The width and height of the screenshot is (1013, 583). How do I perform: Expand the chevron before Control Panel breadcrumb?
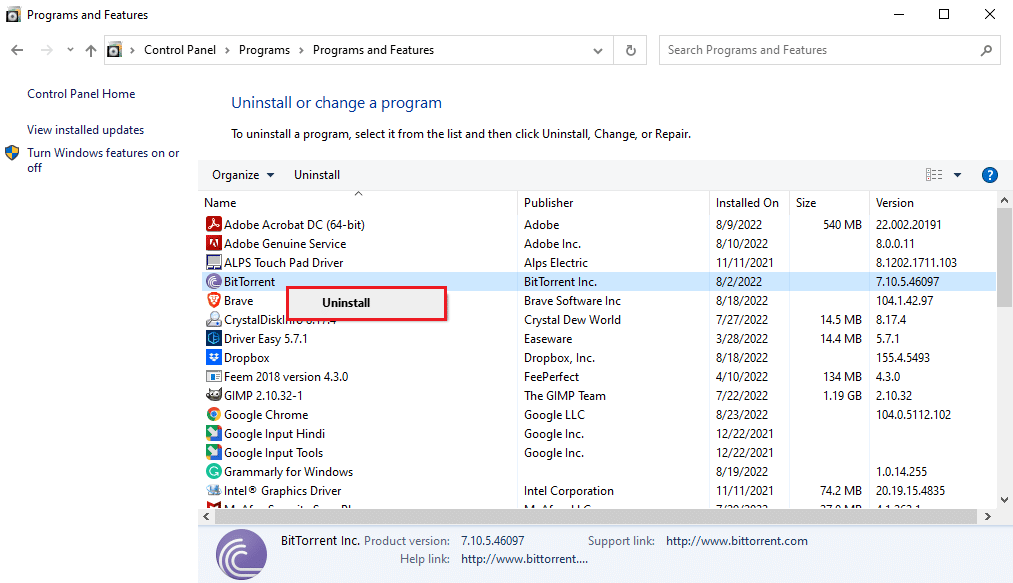(132, 50)
